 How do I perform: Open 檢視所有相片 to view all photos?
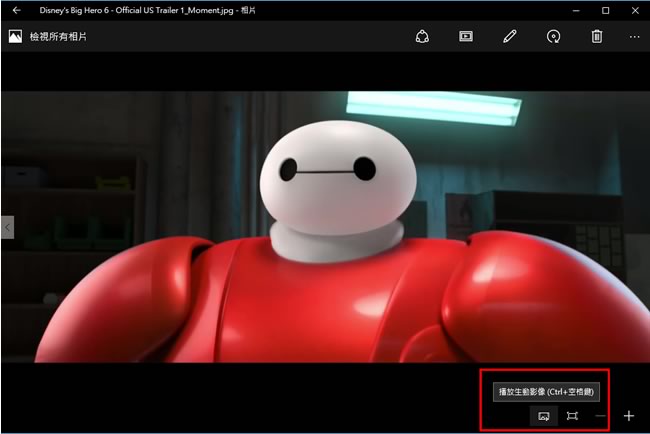click(48, 36)
